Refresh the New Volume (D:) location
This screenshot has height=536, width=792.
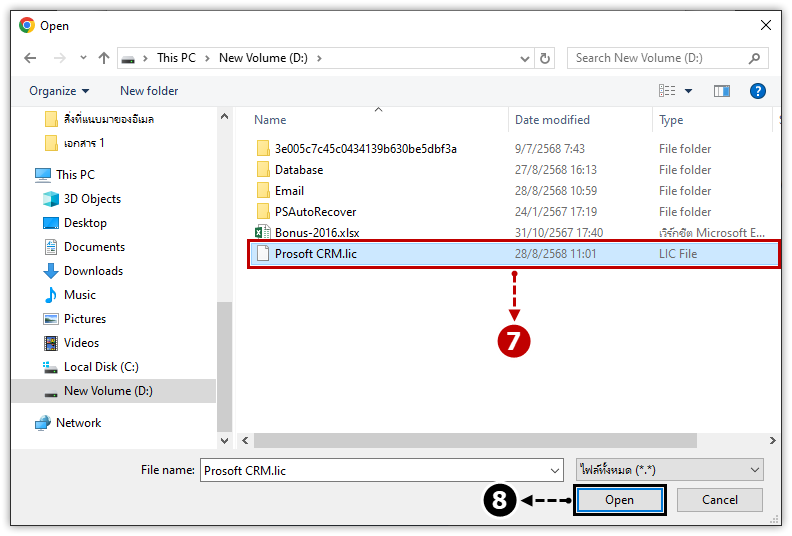[x=544, y=58]
